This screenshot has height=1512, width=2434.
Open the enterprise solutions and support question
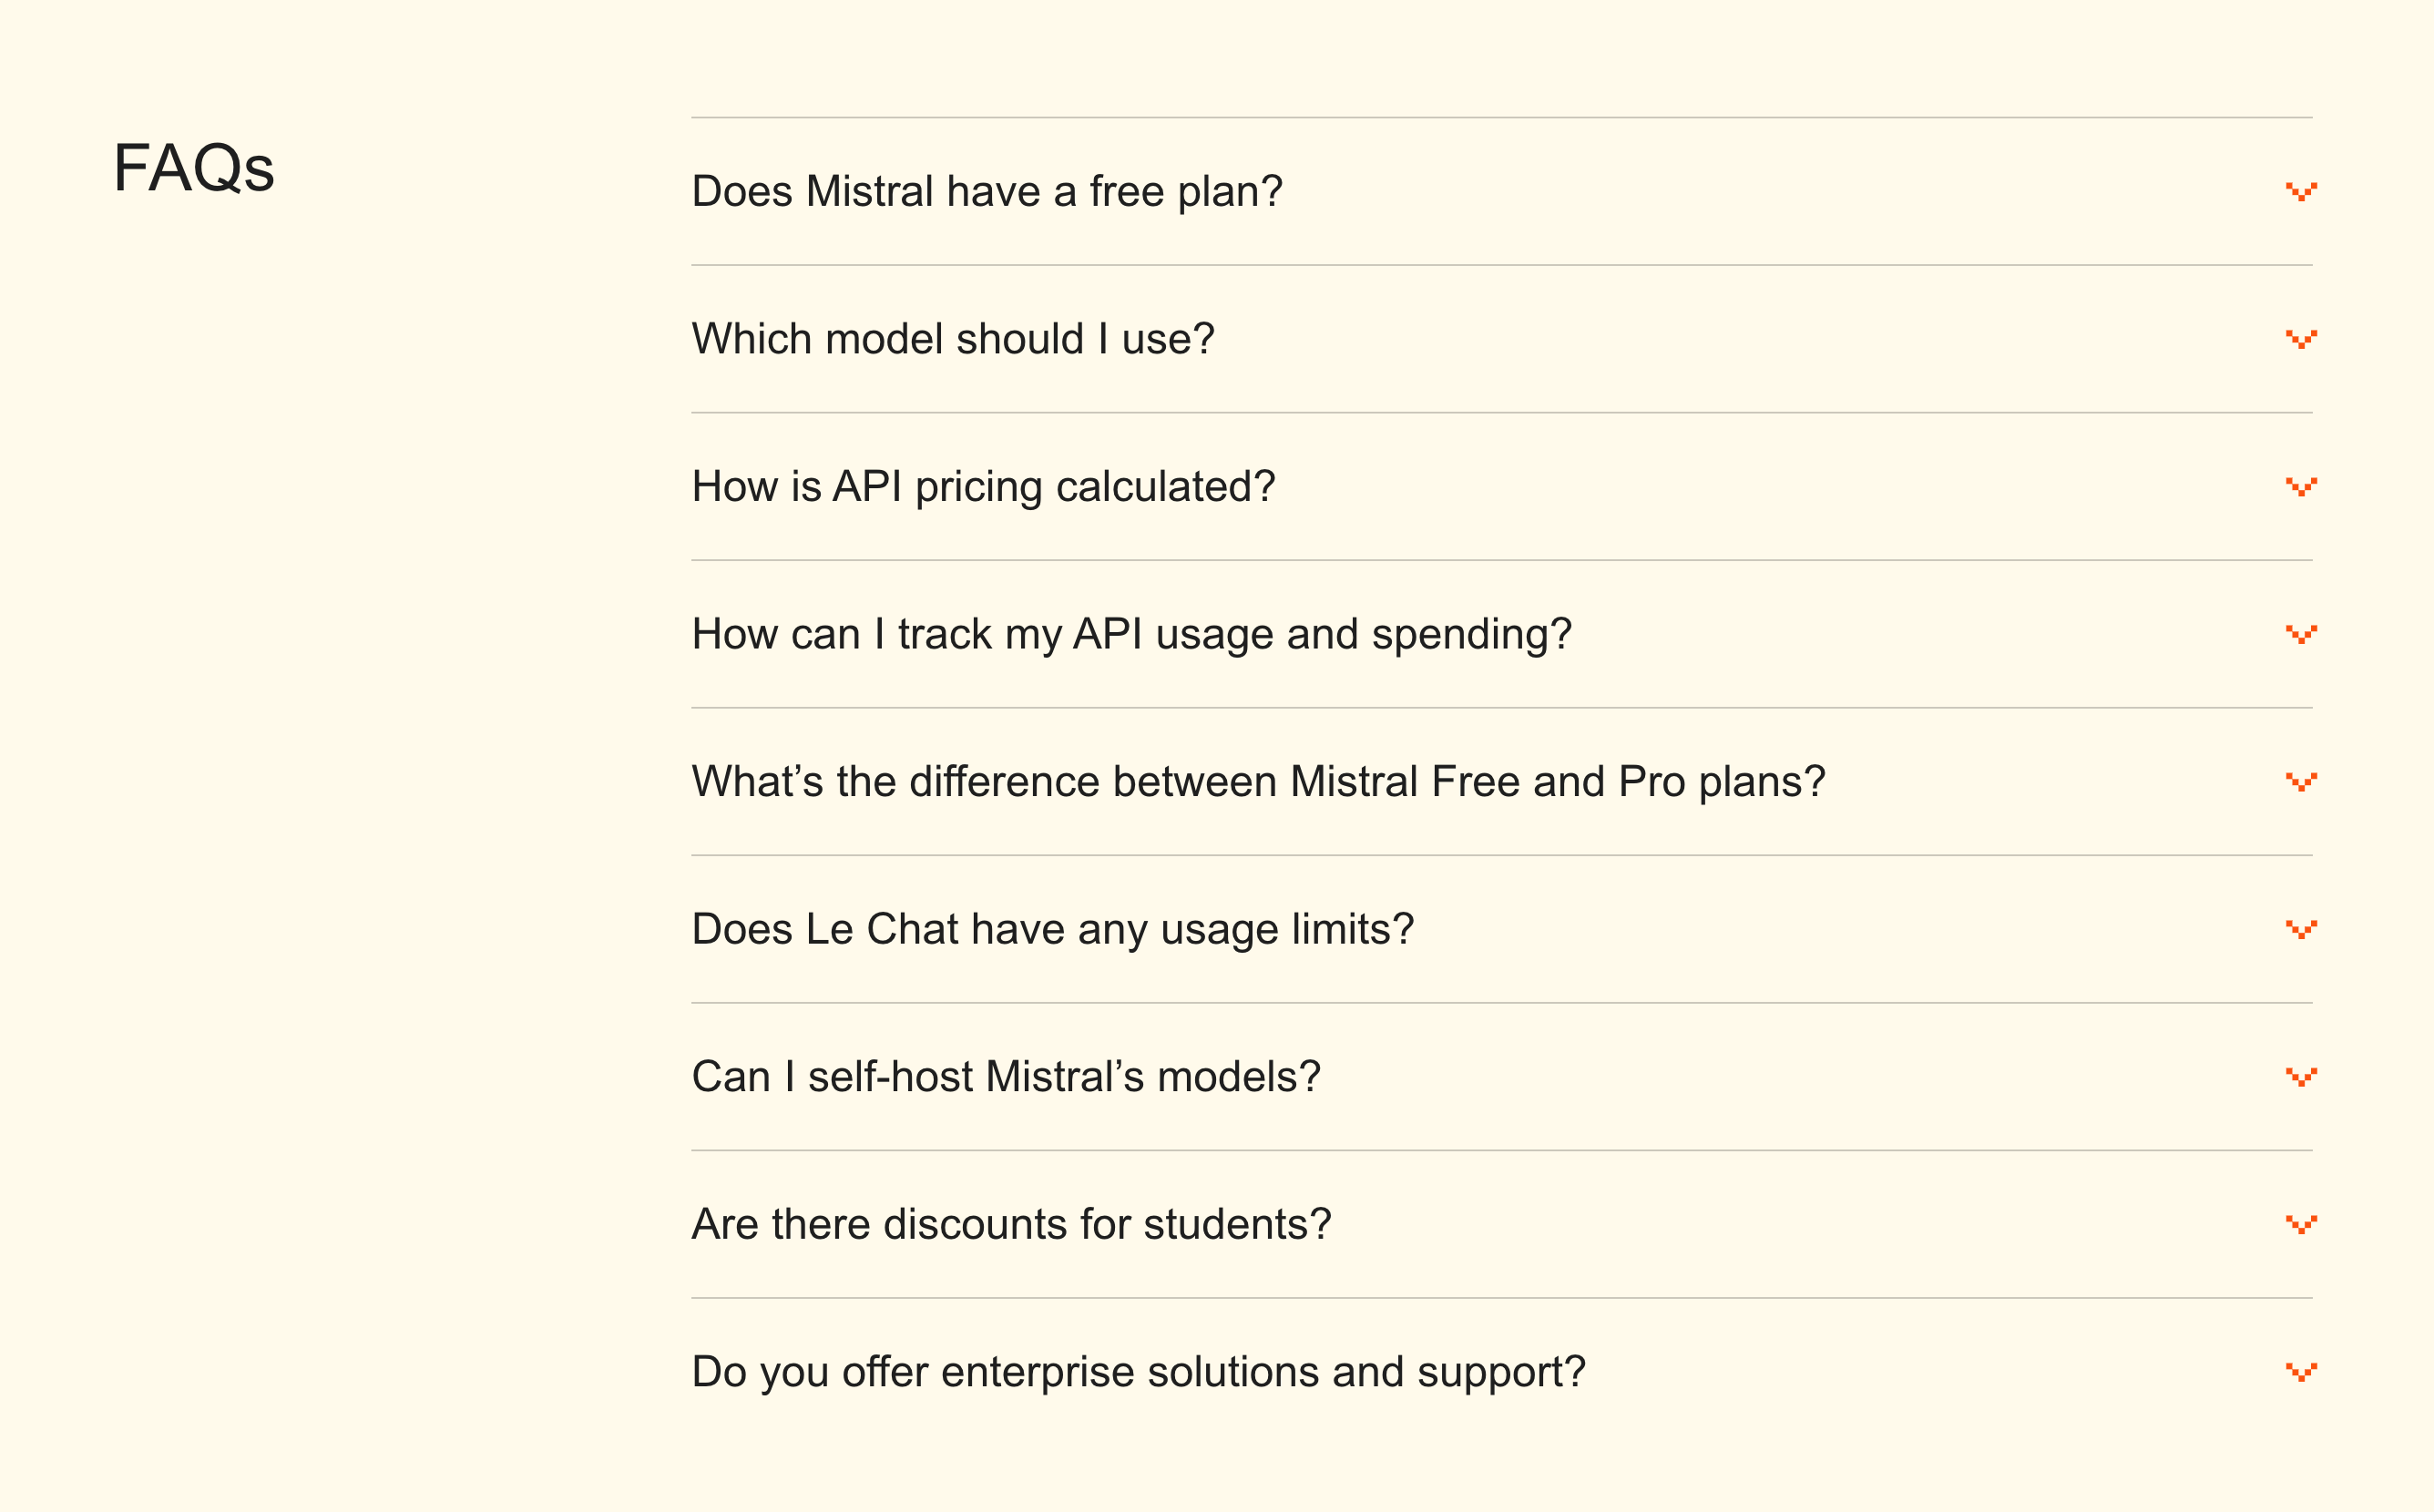coord(1138,1372)
